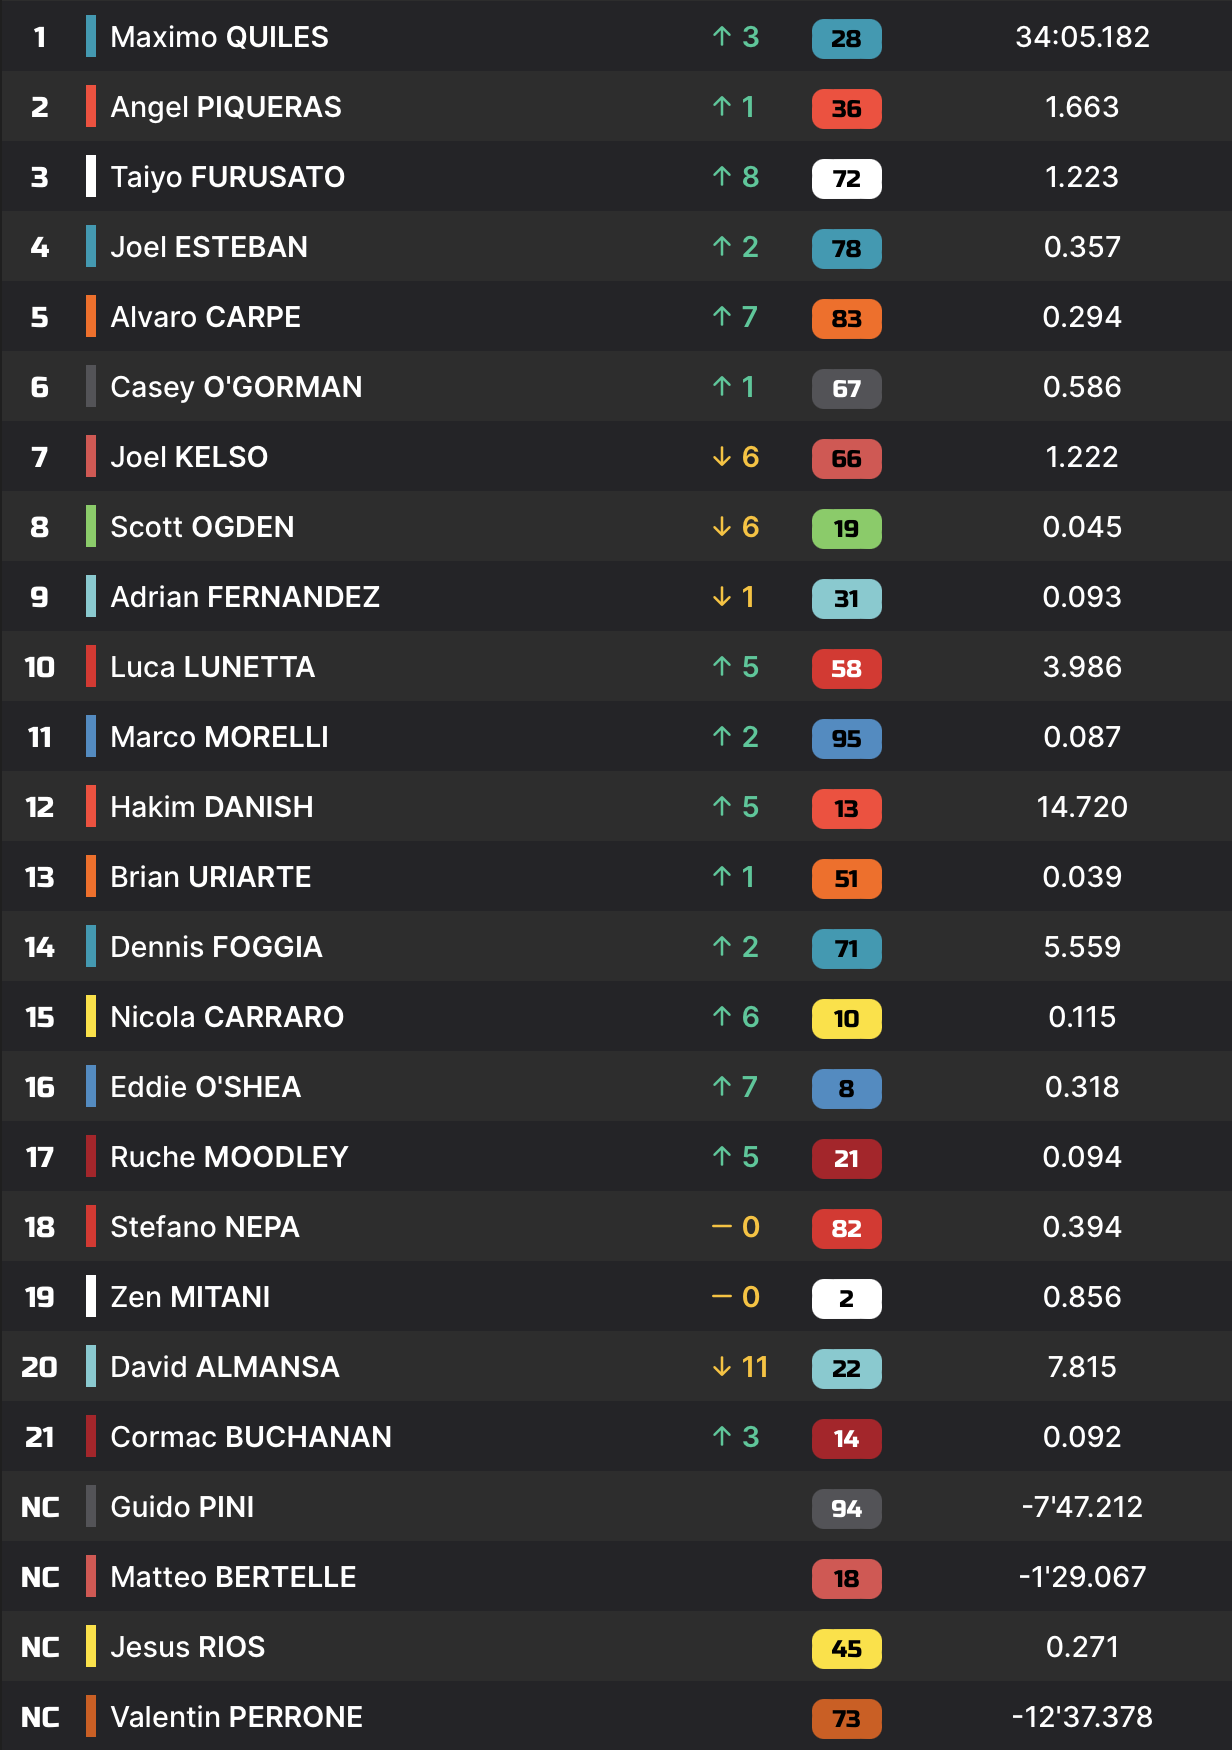Image resolution: width=1232 pixels, height=1750 pixels.
Task: Click the down arrow for David Almansa
Action: pyautogui.click(x=722, y=1367)
